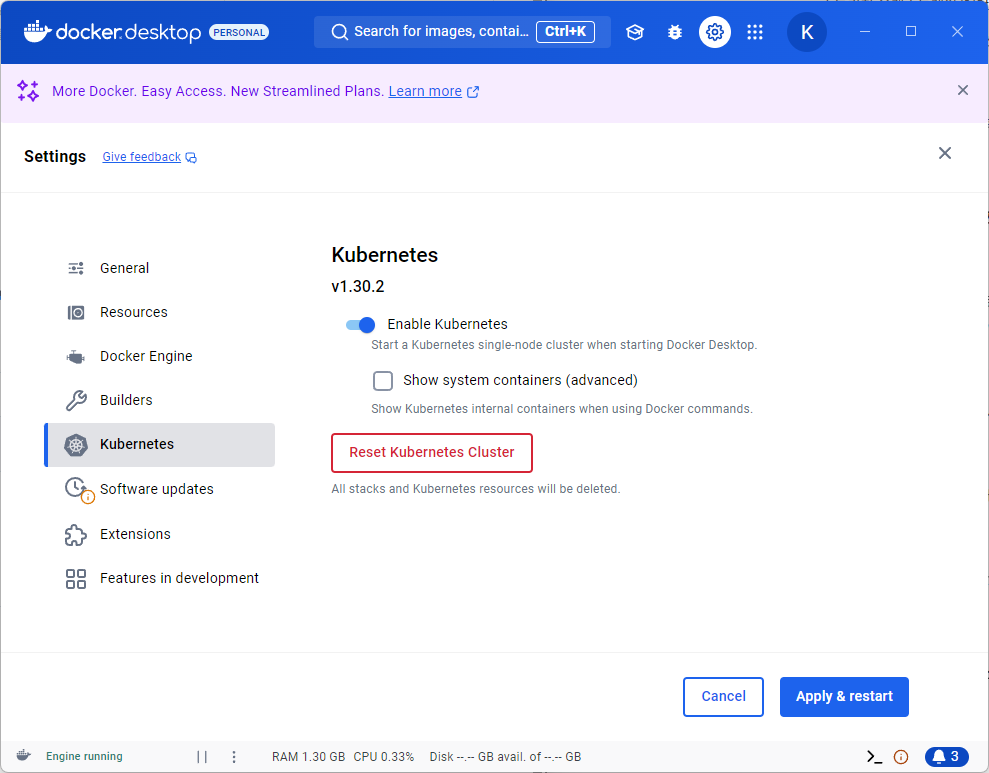Click the search magnifier icon
The width and height of the screenshot is (989, 773).
339,32
